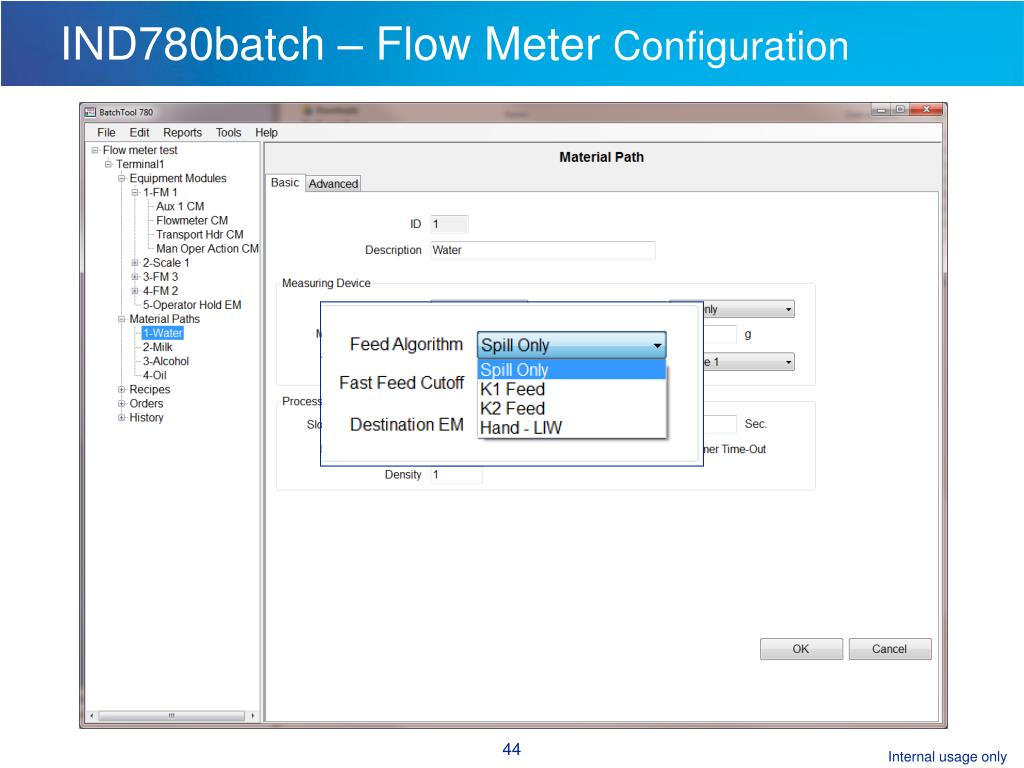This screenshot has width=1024, height=768.
Task: Expand the Orders node
Action: (x=121, y=404)
